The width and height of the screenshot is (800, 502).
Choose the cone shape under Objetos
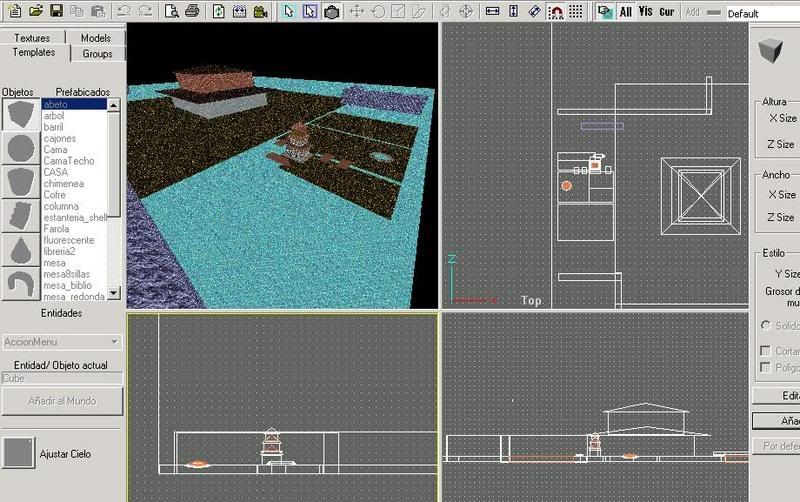pos(19,250)
